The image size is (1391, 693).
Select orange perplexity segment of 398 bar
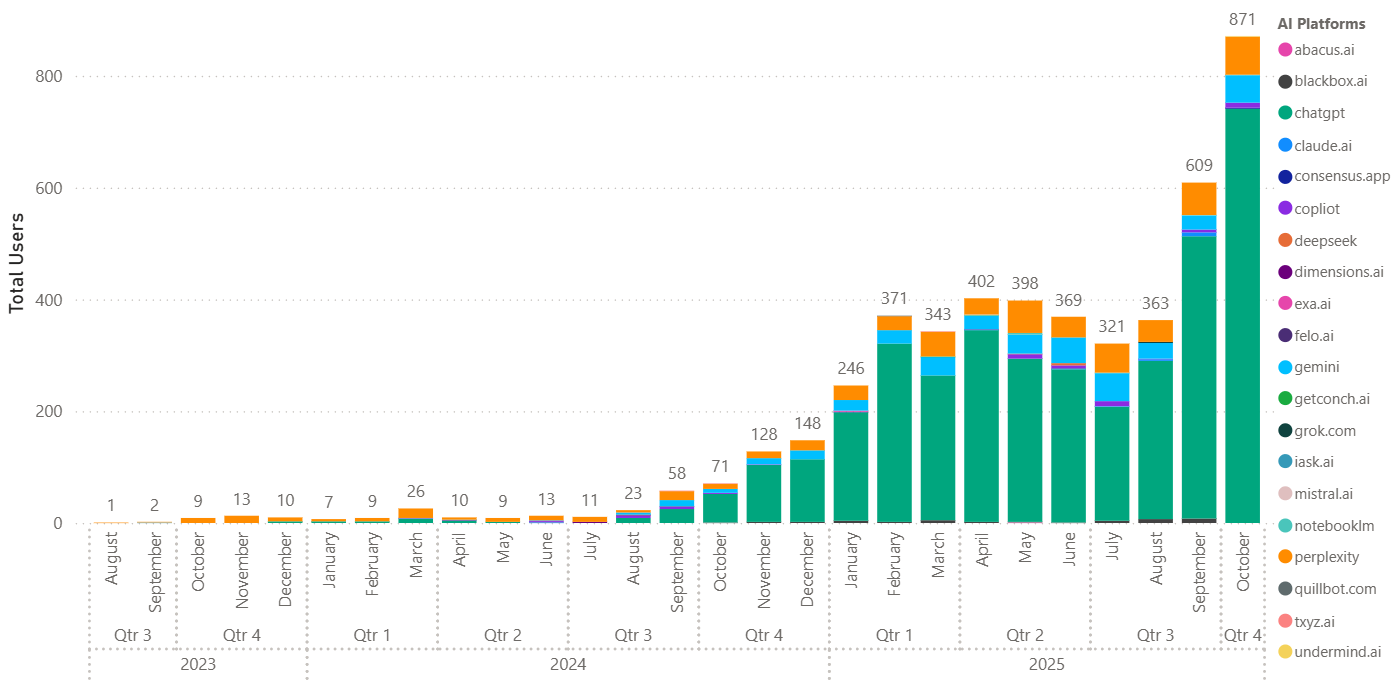point(1025,317)
